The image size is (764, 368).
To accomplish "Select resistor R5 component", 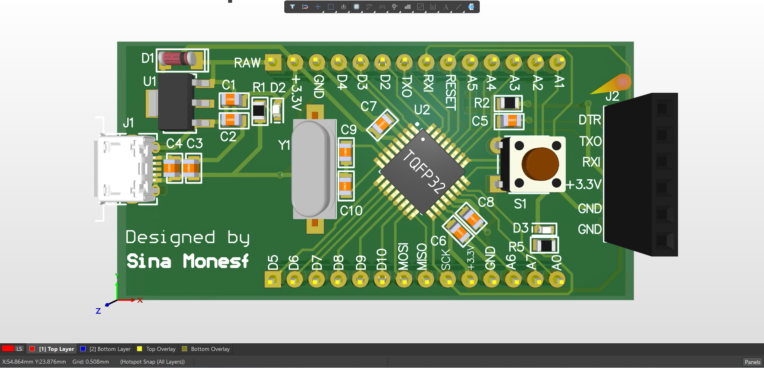I will (x=544, y=245).
